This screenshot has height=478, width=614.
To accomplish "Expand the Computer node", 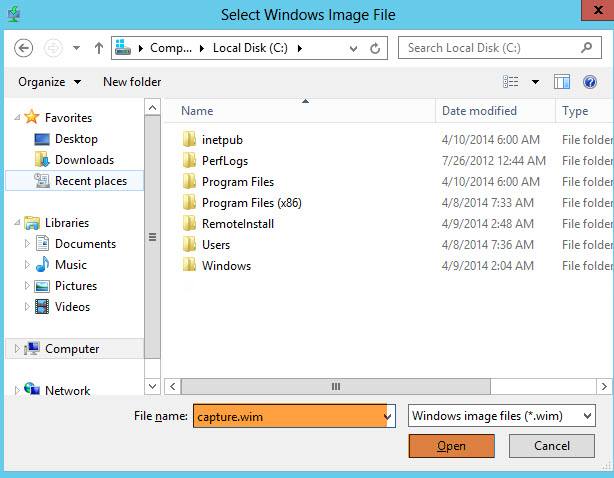I will pos(17,348).
